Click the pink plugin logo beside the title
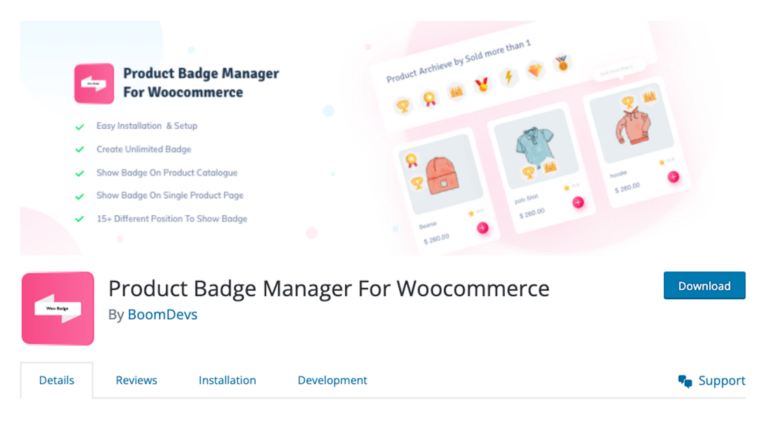 pos(58,309)
